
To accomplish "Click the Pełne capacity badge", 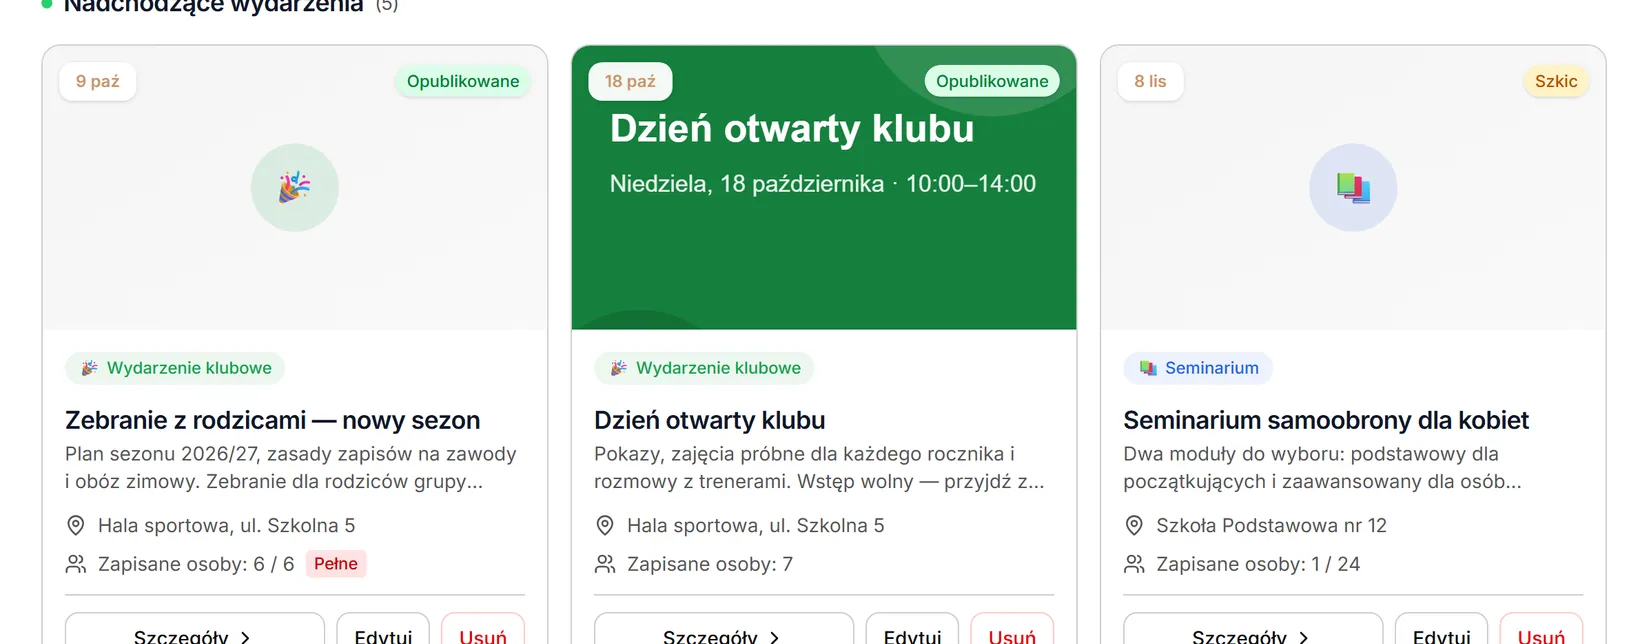I will tap(336, 564).
